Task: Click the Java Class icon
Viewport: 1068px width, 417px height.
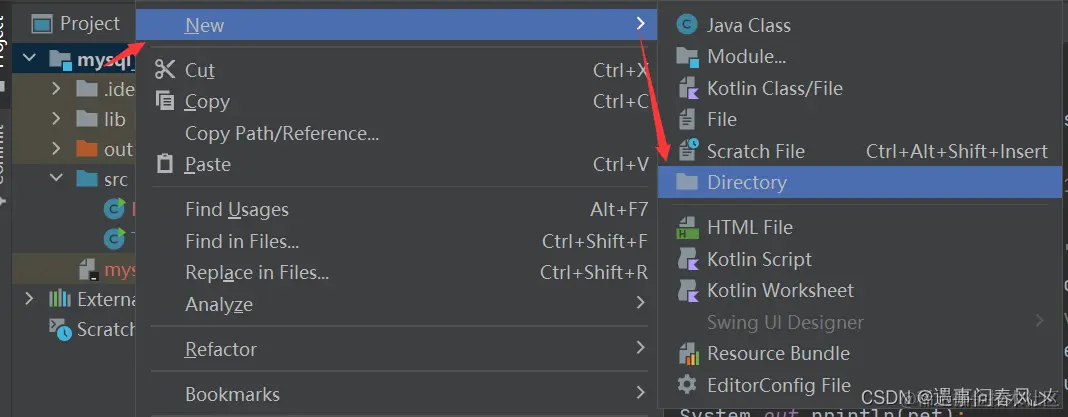Action: 687,25
